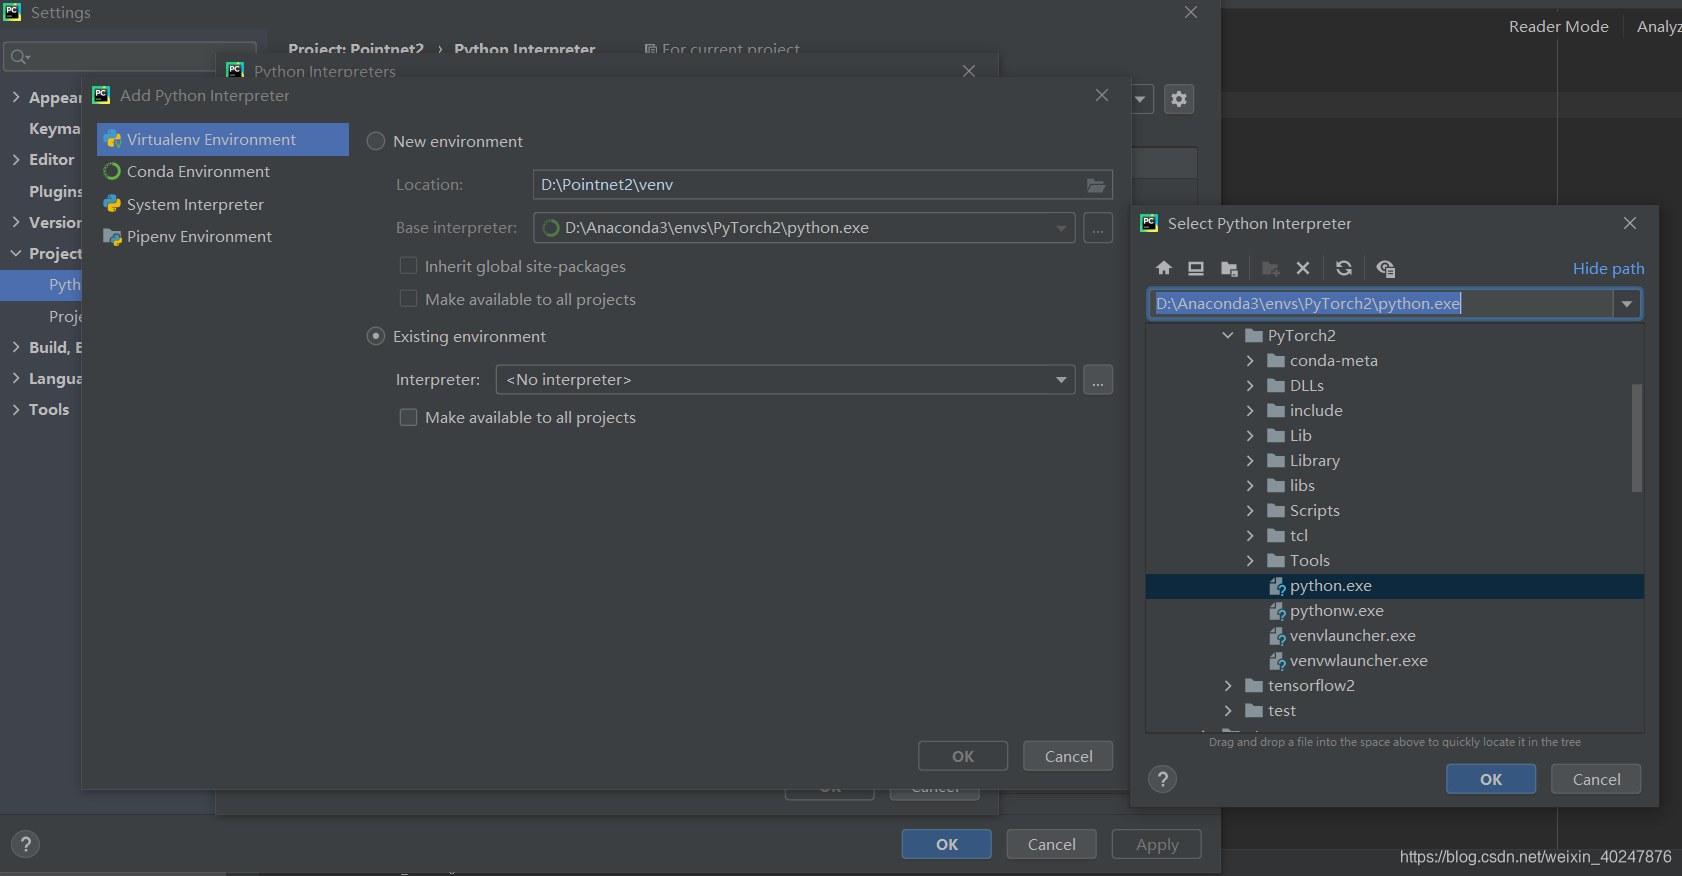This screenshot has height=876, width=1682.
Task: Jump to project directory in file chooser
Action: pos(1230,268)
